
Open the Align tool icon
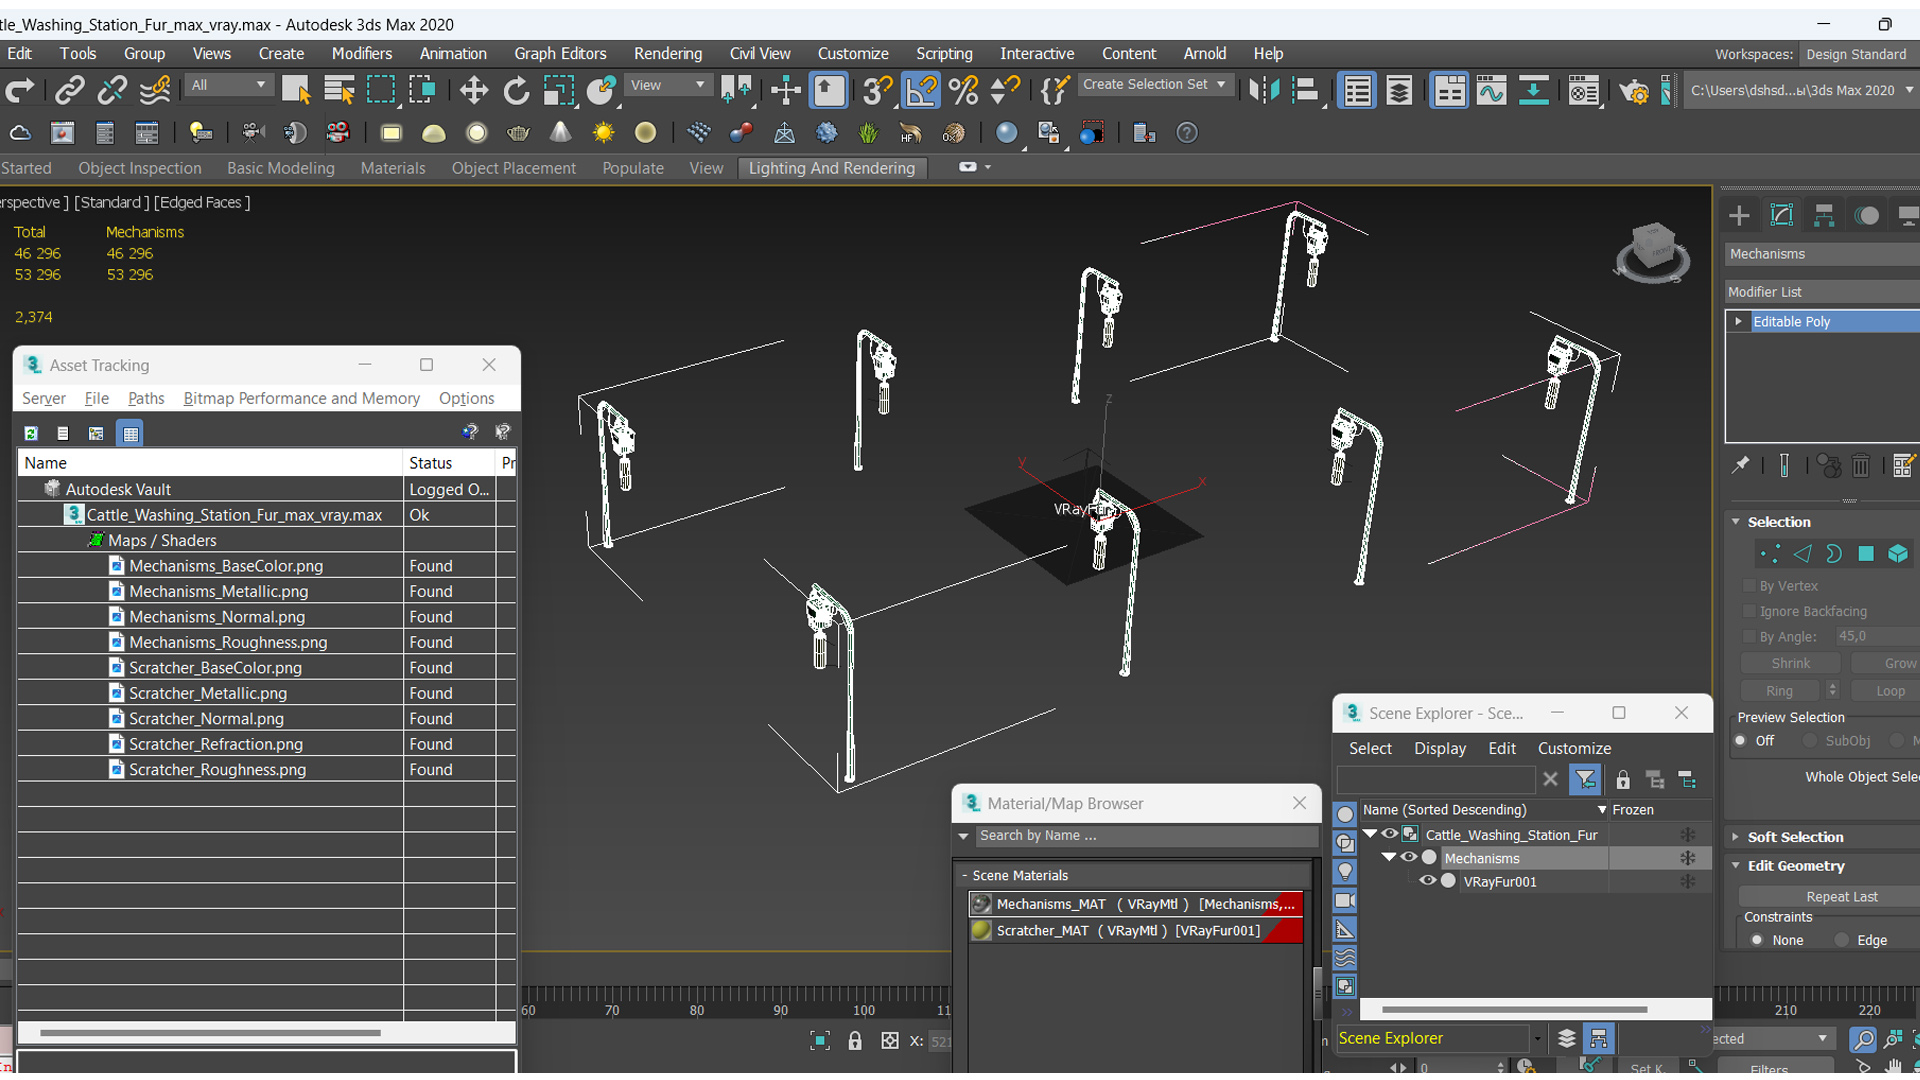(x=1305, y=91)
